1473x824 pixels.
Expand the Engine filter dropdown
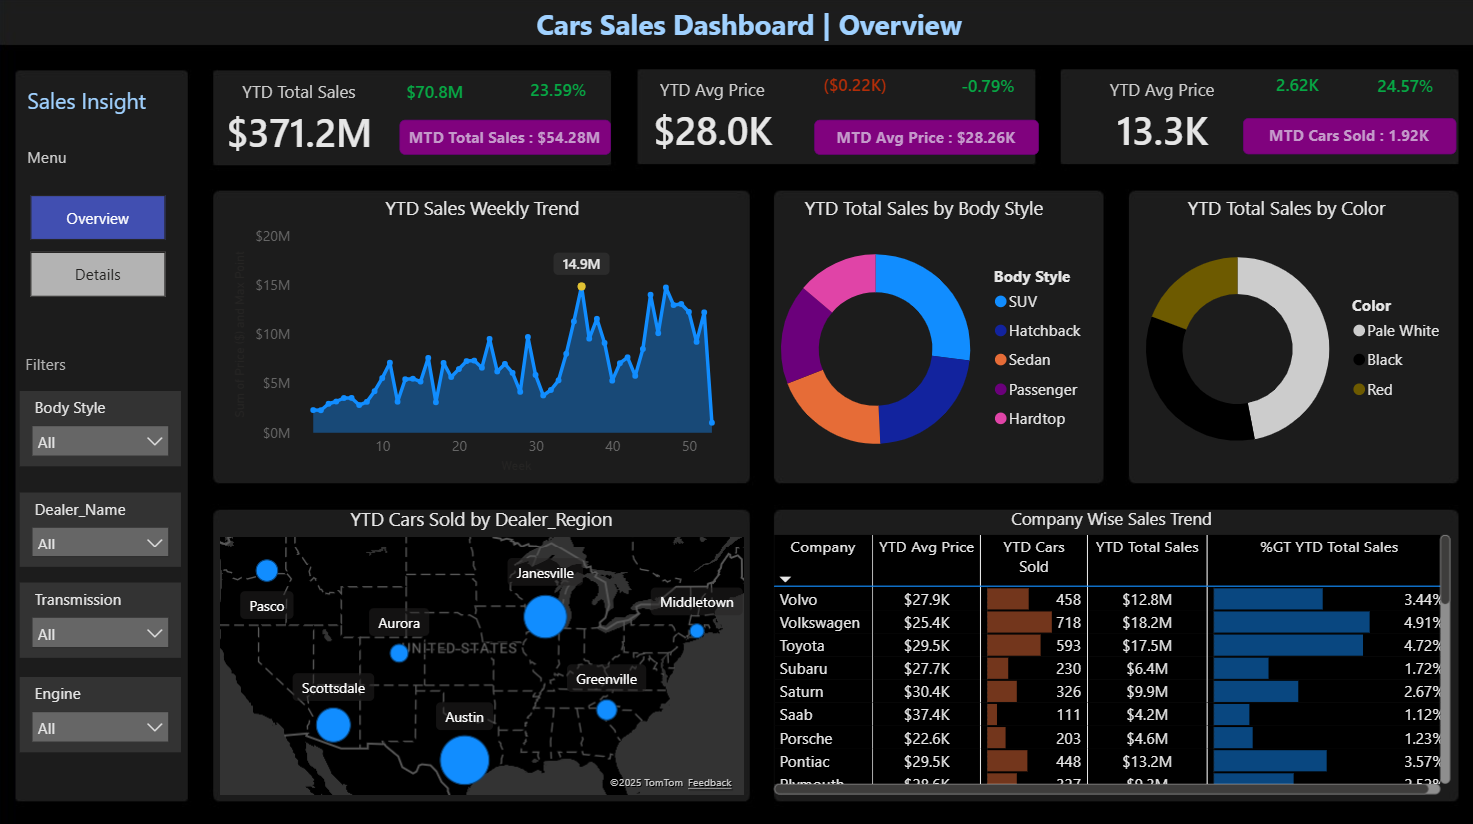100,728
